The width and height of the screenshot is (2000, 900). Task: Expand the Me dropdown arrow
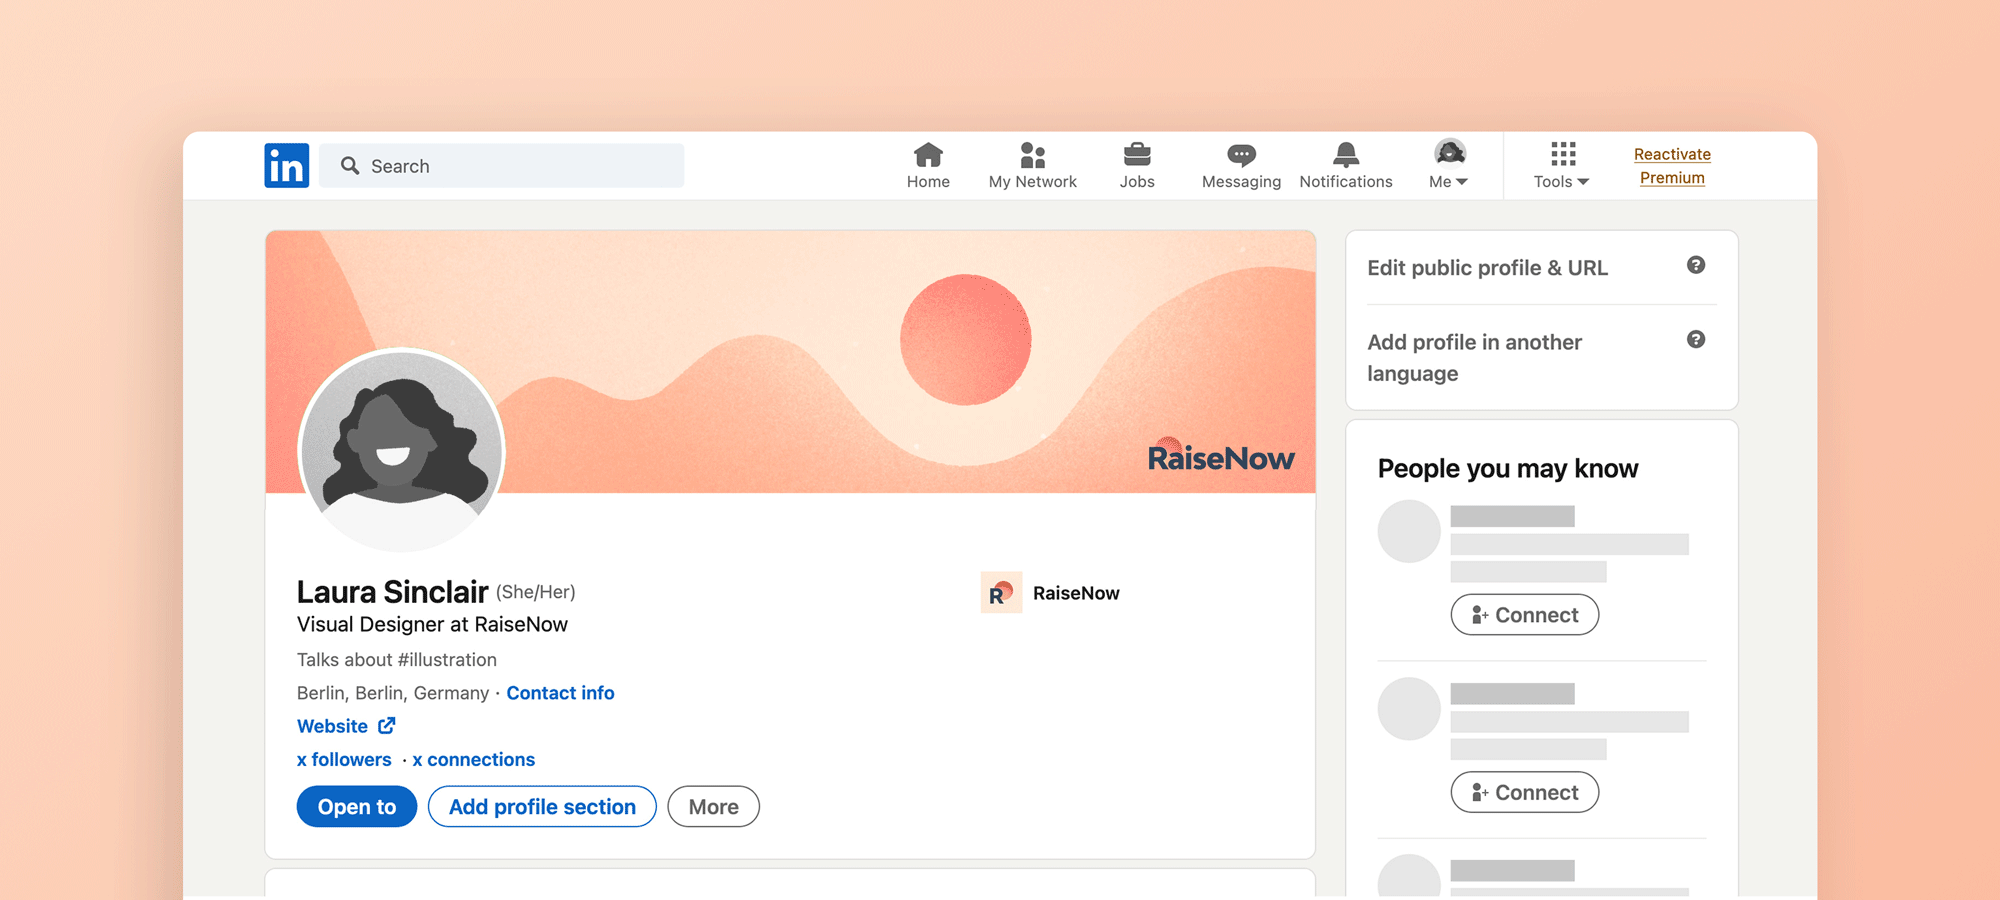pyautogui.click(x=1462, y=182)
